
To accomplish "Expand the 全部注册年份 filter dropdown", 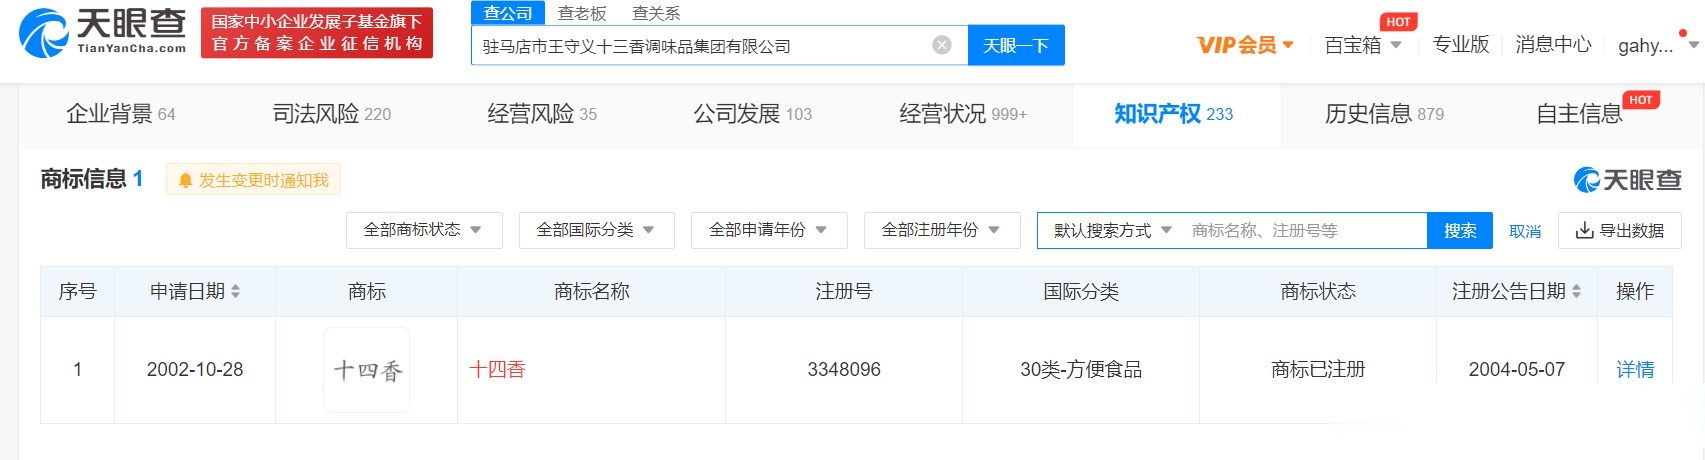I will [x=942, y=230].
